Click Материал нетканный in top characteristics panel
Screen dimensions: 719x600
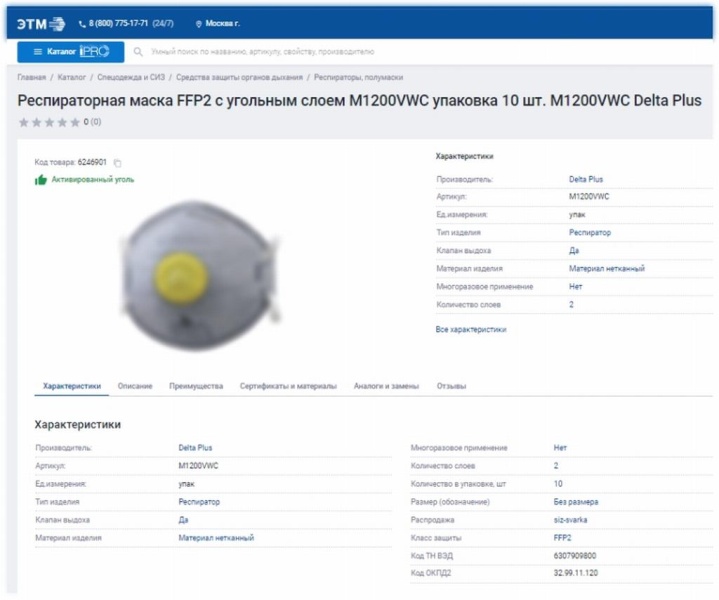(x=607, y=268)
